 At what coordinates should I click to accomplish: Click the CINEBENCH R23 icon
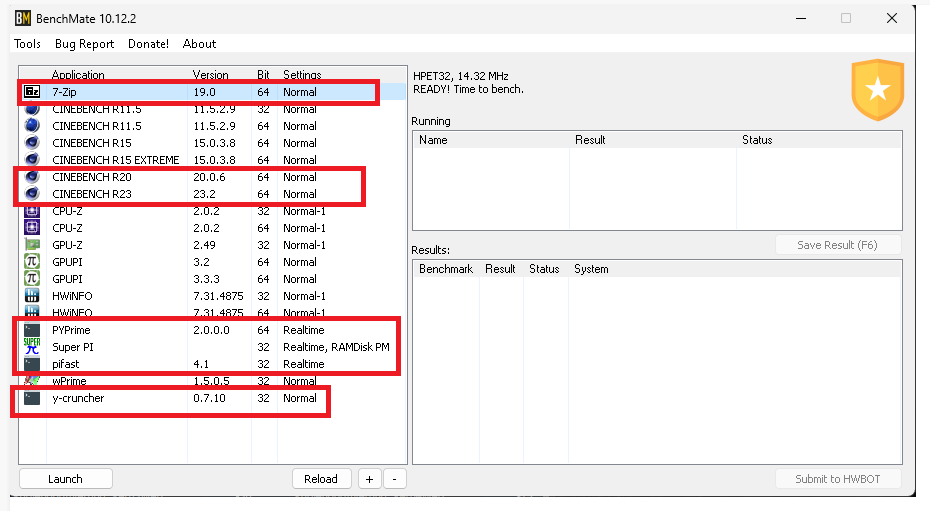point(32,194)
